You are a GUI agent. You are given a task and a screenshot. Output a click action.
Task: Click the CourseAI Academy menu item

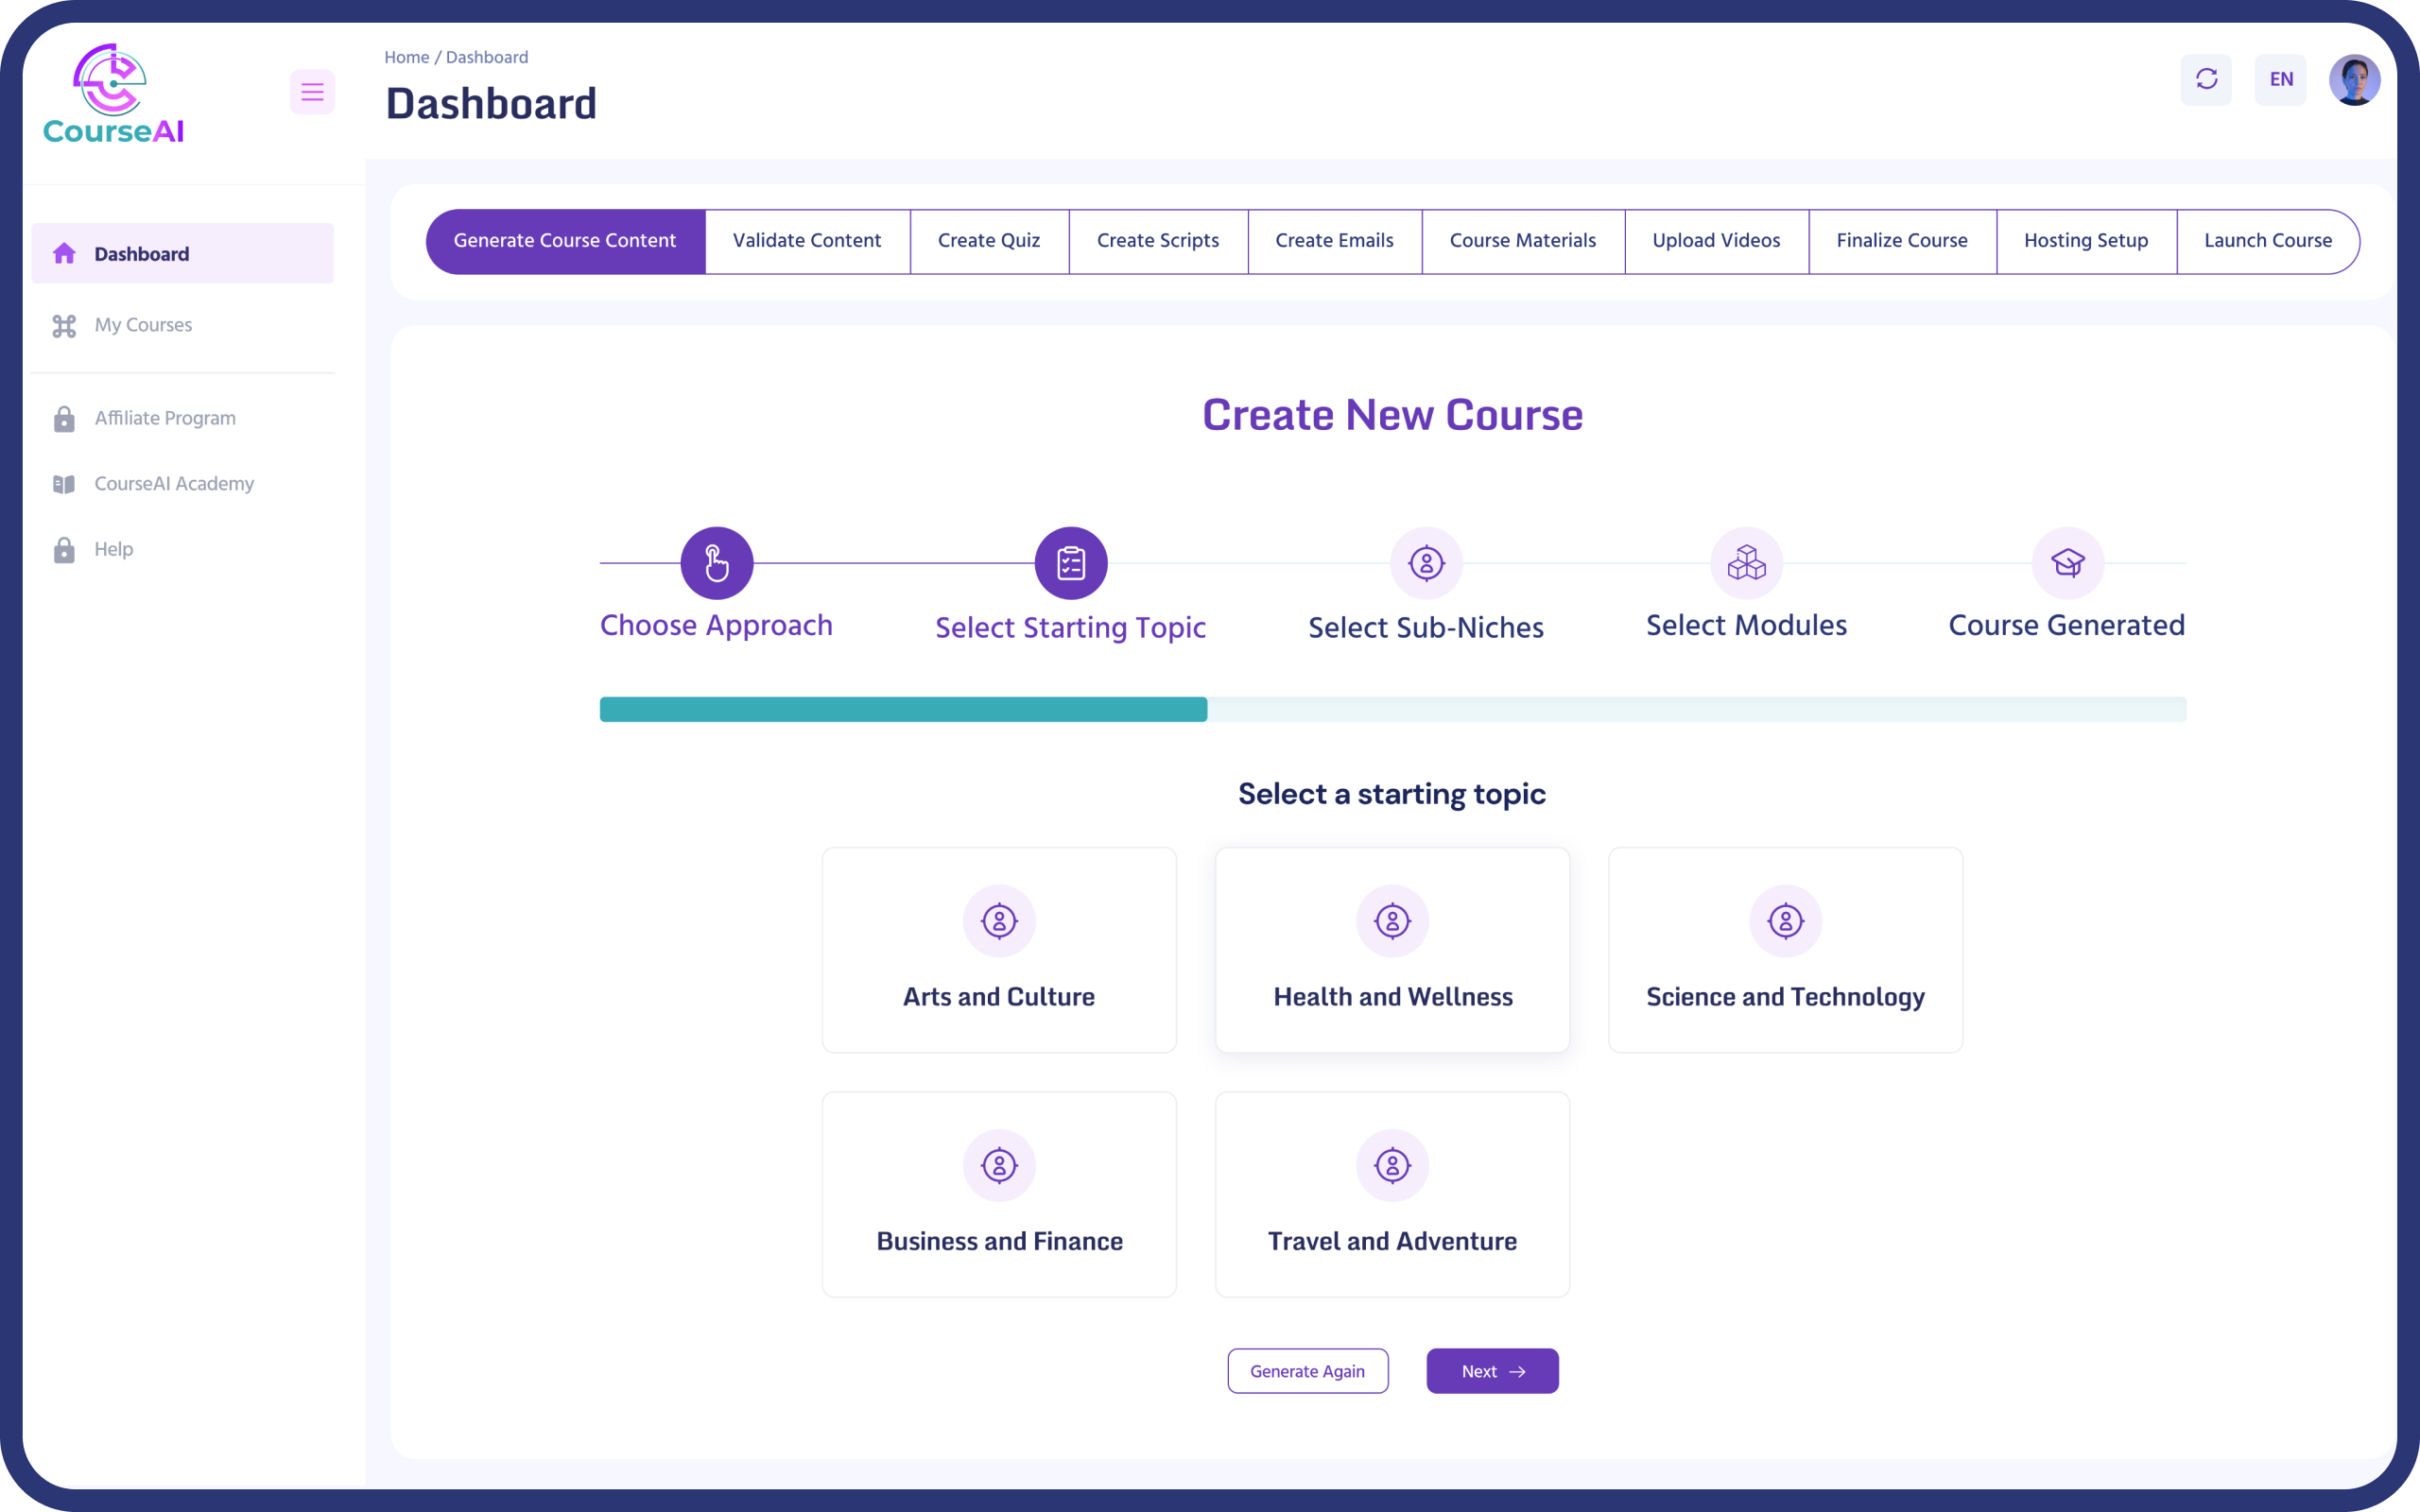[172, 483]
